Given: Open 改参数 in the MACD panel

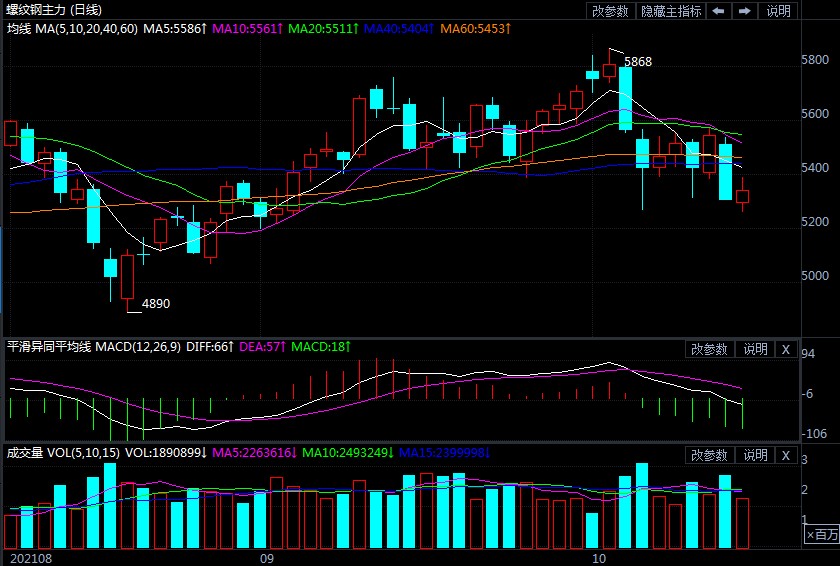Looking at the screenshot, I should [x=709, y=349].
